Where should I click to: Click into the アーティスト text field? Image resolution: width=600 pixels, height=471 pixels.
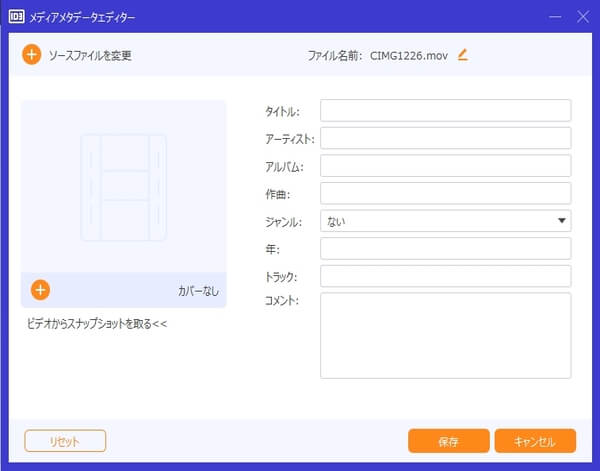coord(445,138)
